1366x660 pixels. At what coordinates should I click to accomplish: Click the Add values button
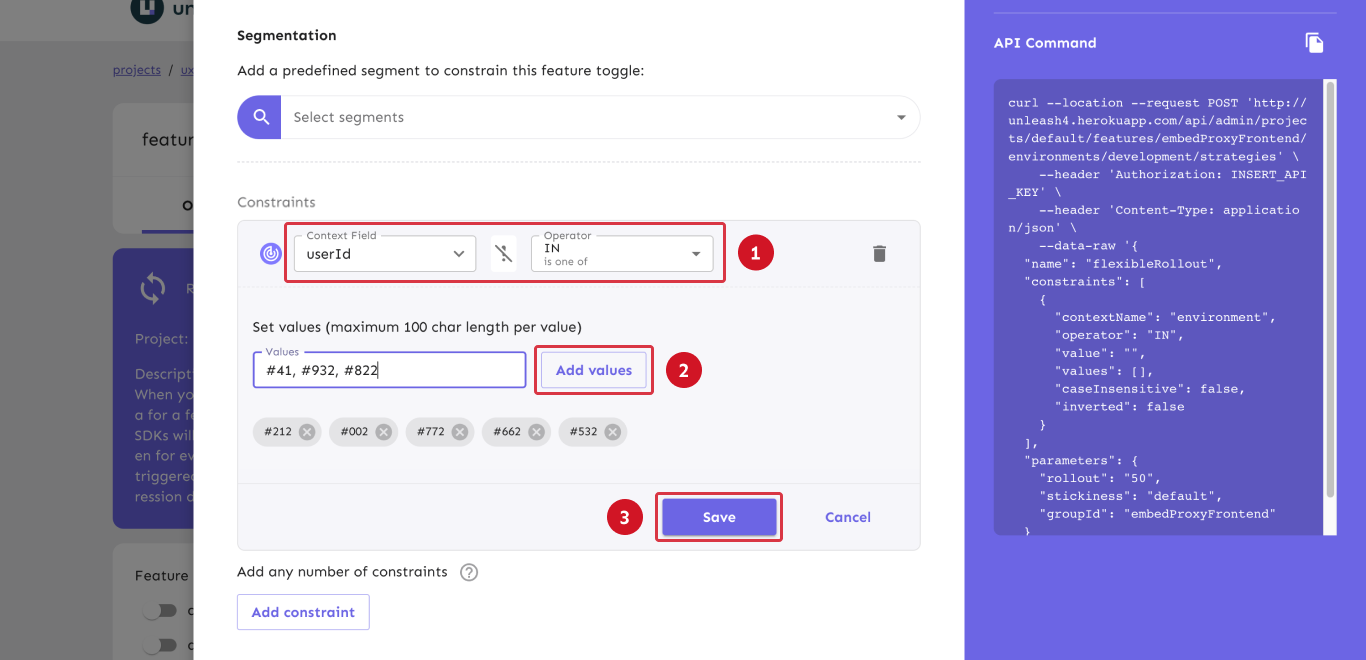(x=594, y=370)
